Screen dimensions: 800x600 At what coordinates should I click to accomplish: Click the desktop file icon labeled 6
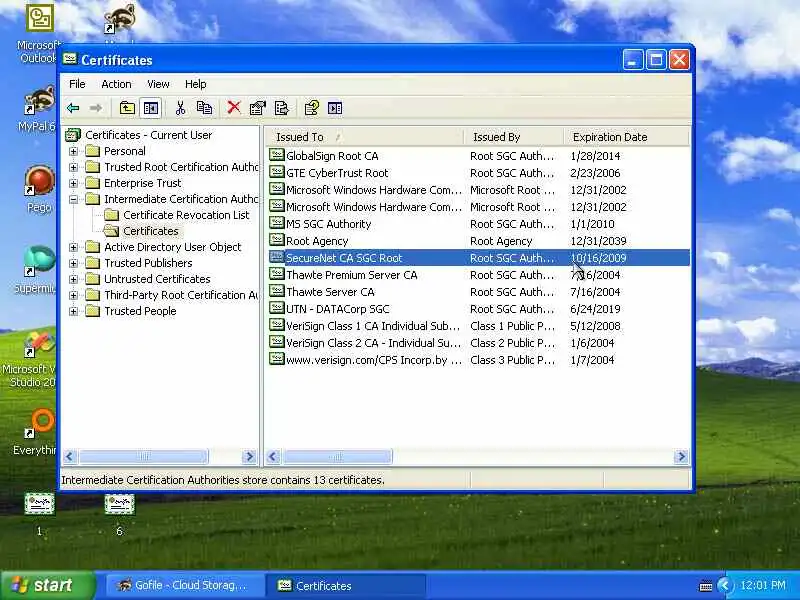click(119, 505)
